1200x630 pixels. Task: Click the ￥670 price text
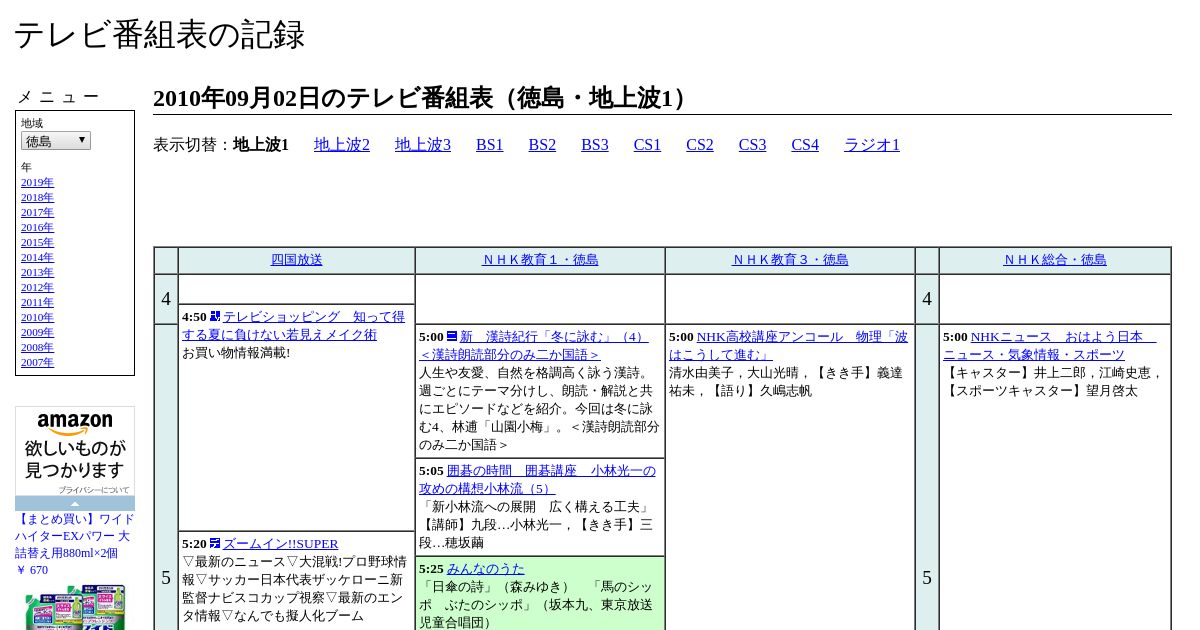pyautogui.click(x=32, y=570)
